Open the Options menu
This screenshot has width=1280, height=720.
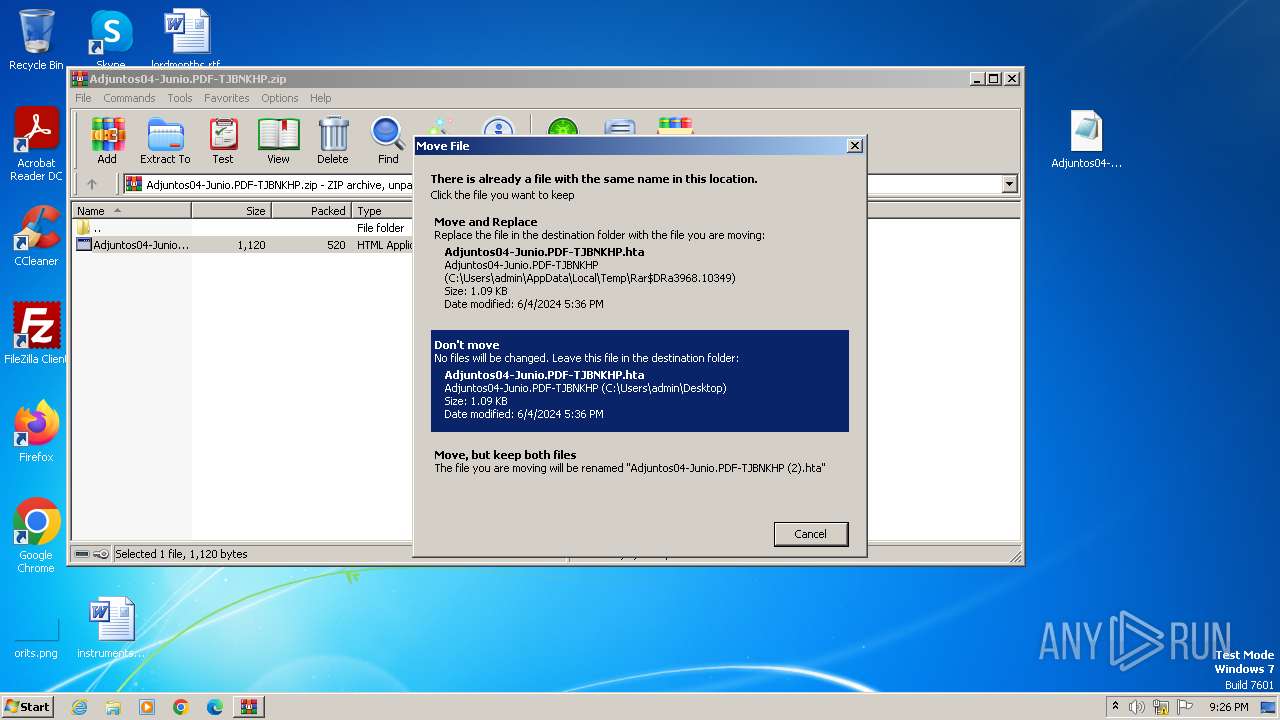[280, 98]
